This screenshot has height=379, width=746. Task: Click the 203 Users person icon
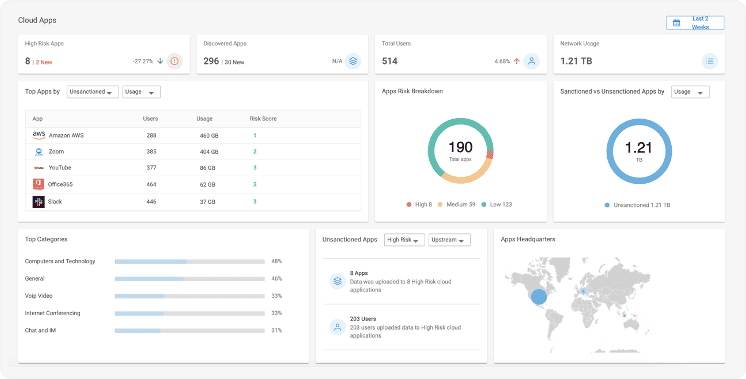[x=337, y=327]
